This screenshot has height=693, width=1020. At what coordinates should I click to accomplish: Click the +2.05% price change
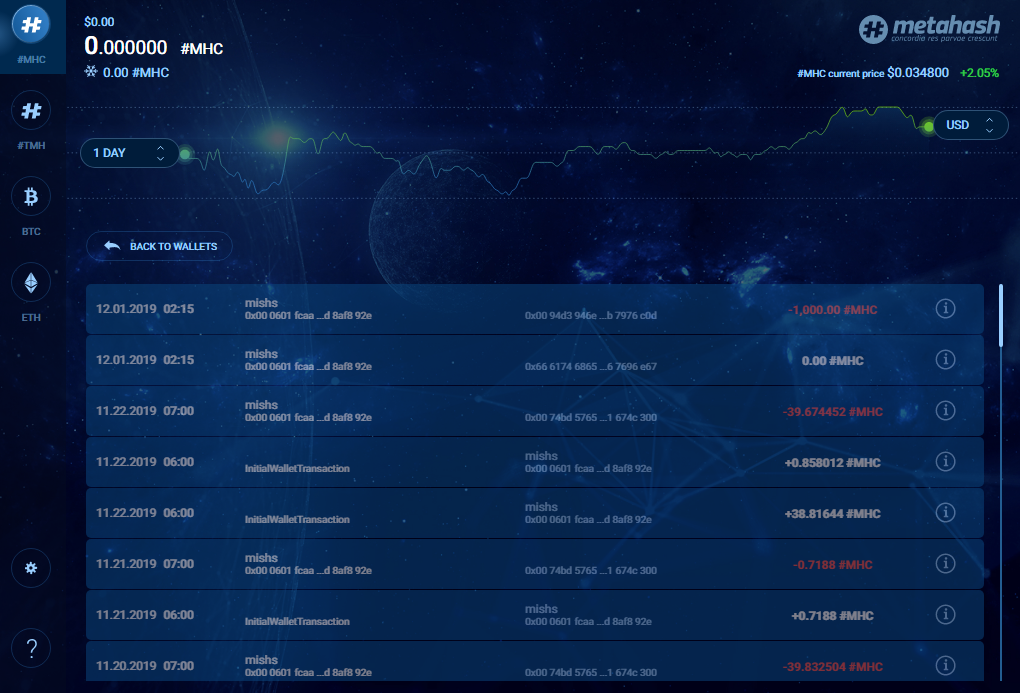(979, 73)
